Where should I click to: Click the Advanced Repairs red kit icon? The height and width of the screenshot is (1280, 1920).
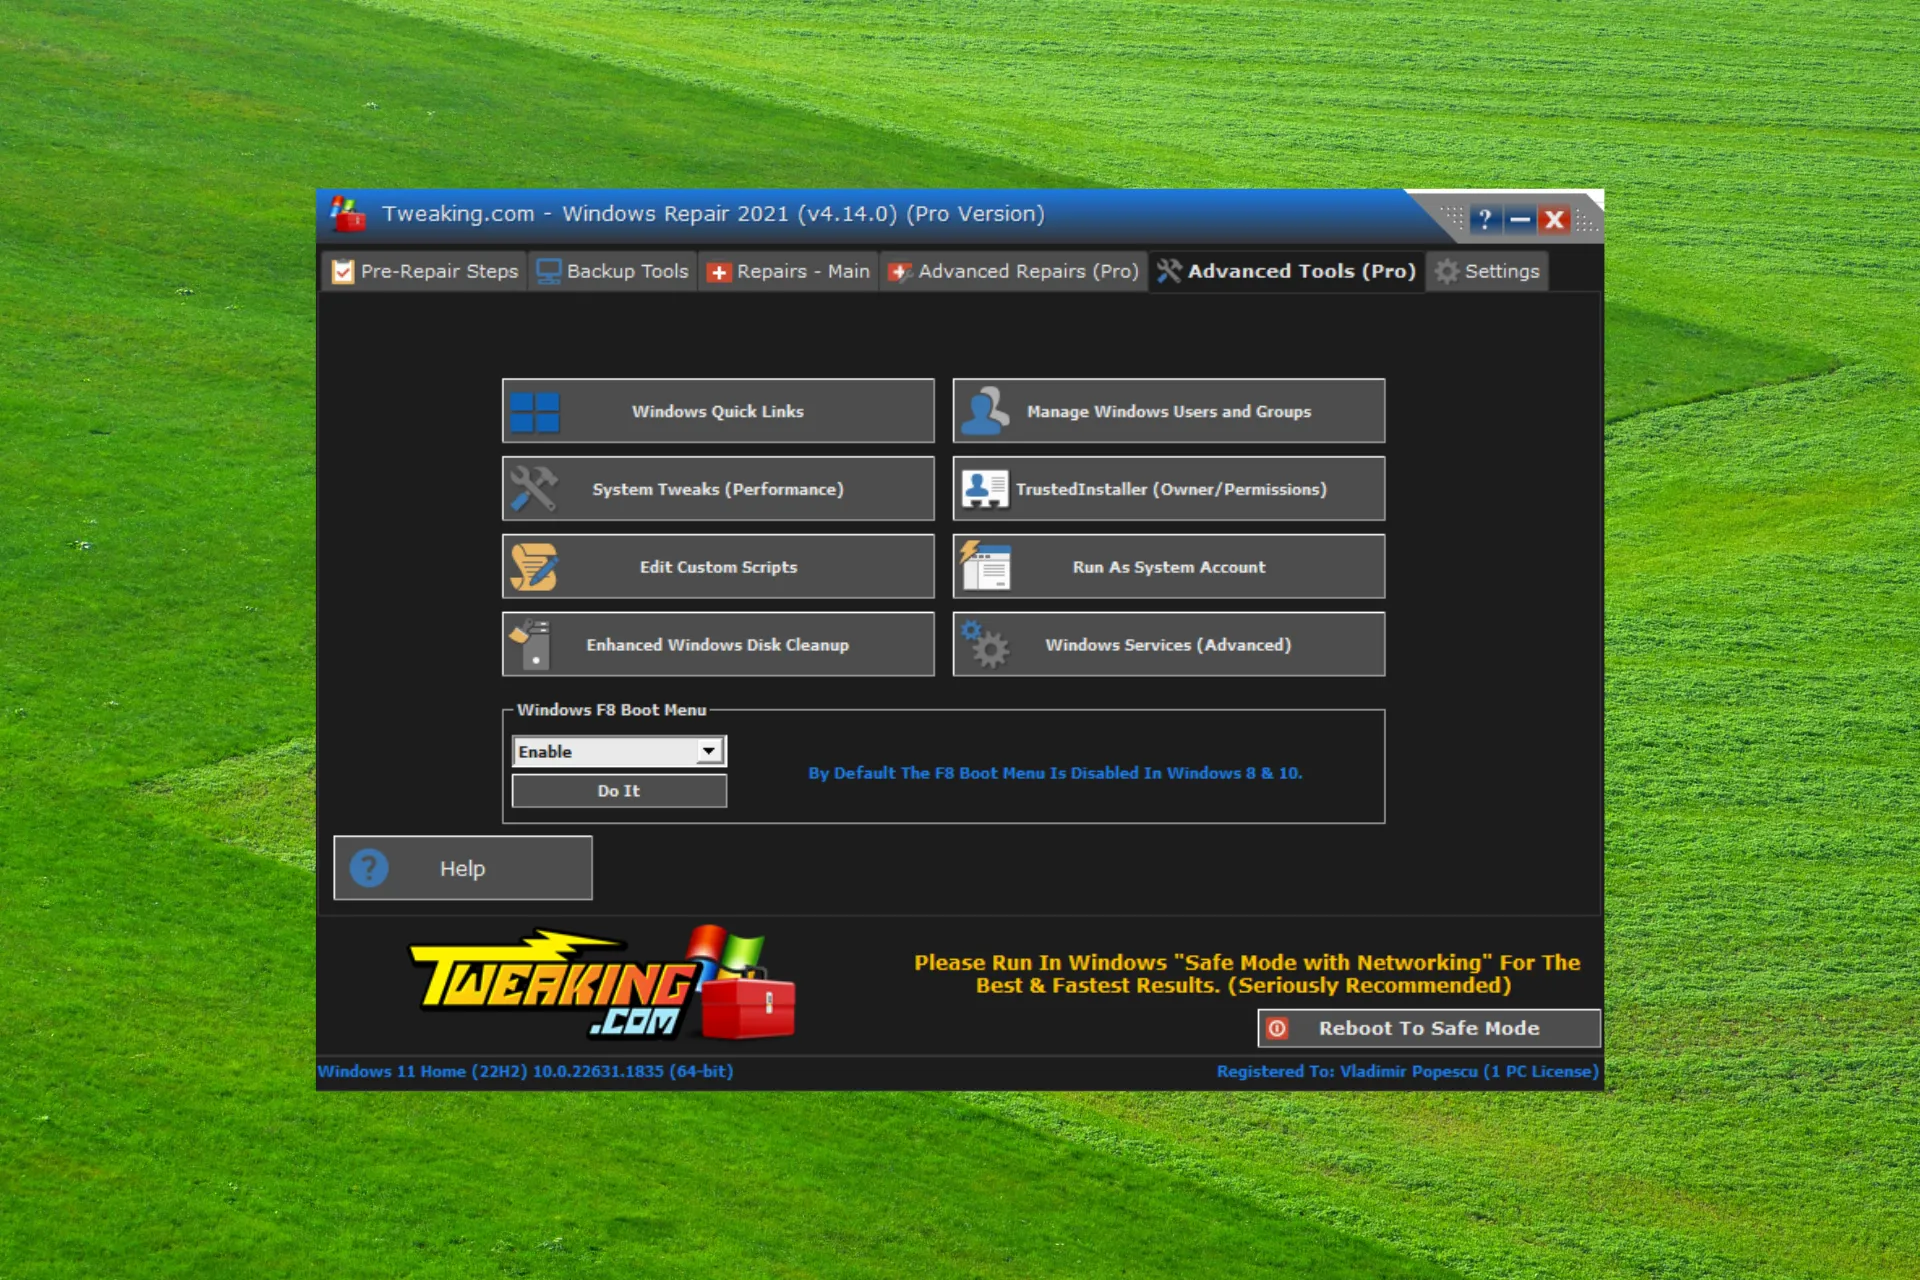[900, 272]
